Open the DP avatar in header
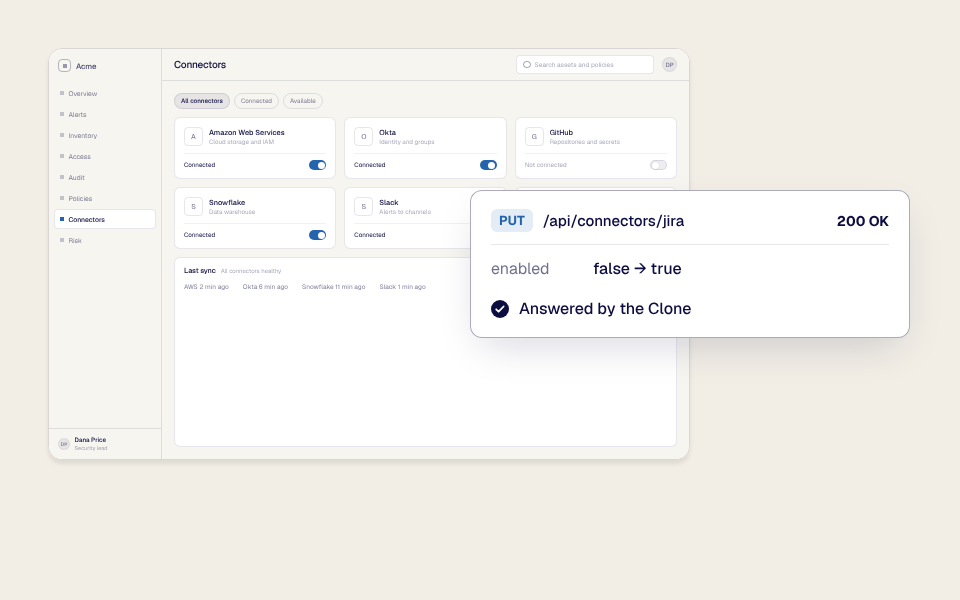The height and width of the screenshot is (600, 960). pos(669,65)
